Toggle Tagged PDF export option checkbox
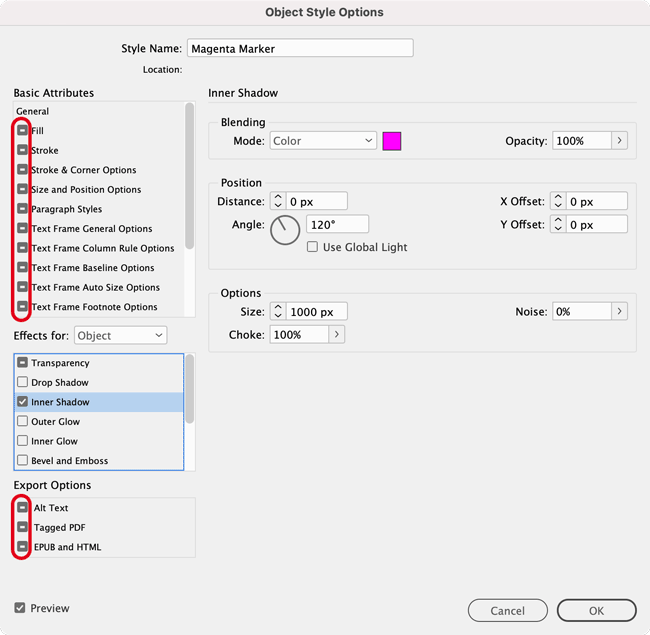 [x=22, y=527]
